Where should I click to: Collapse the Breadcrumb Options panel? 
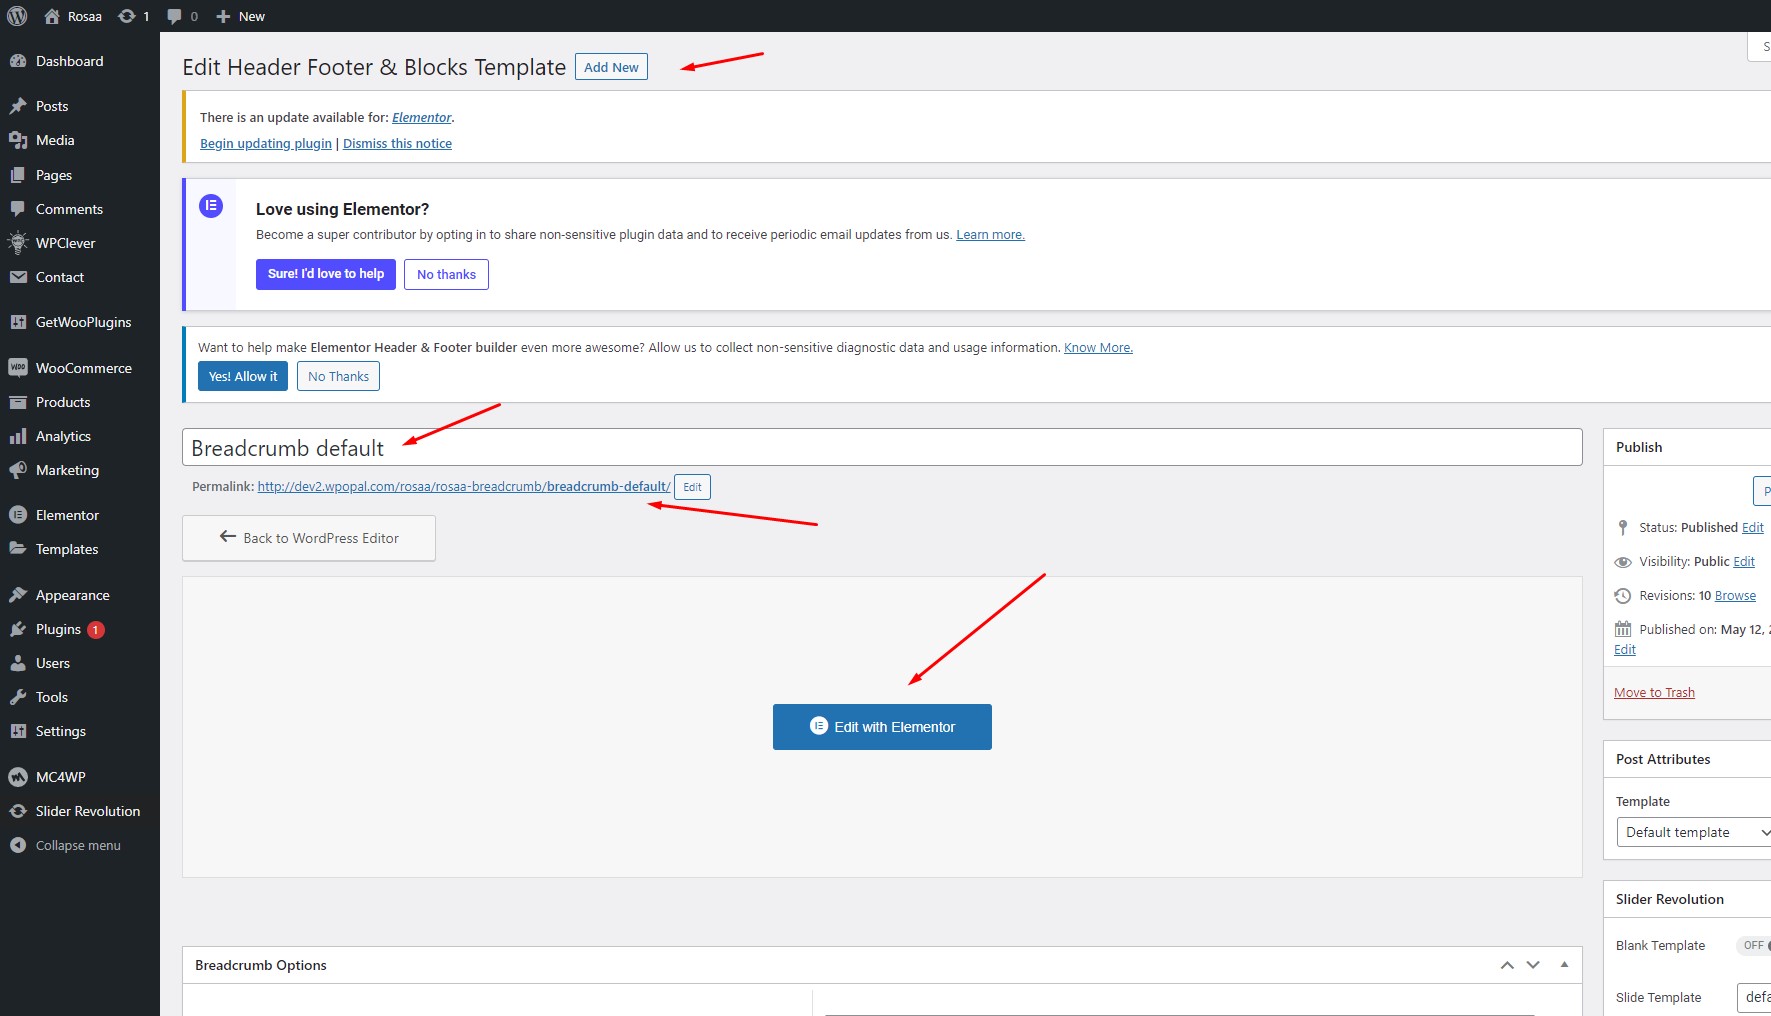1564,965
